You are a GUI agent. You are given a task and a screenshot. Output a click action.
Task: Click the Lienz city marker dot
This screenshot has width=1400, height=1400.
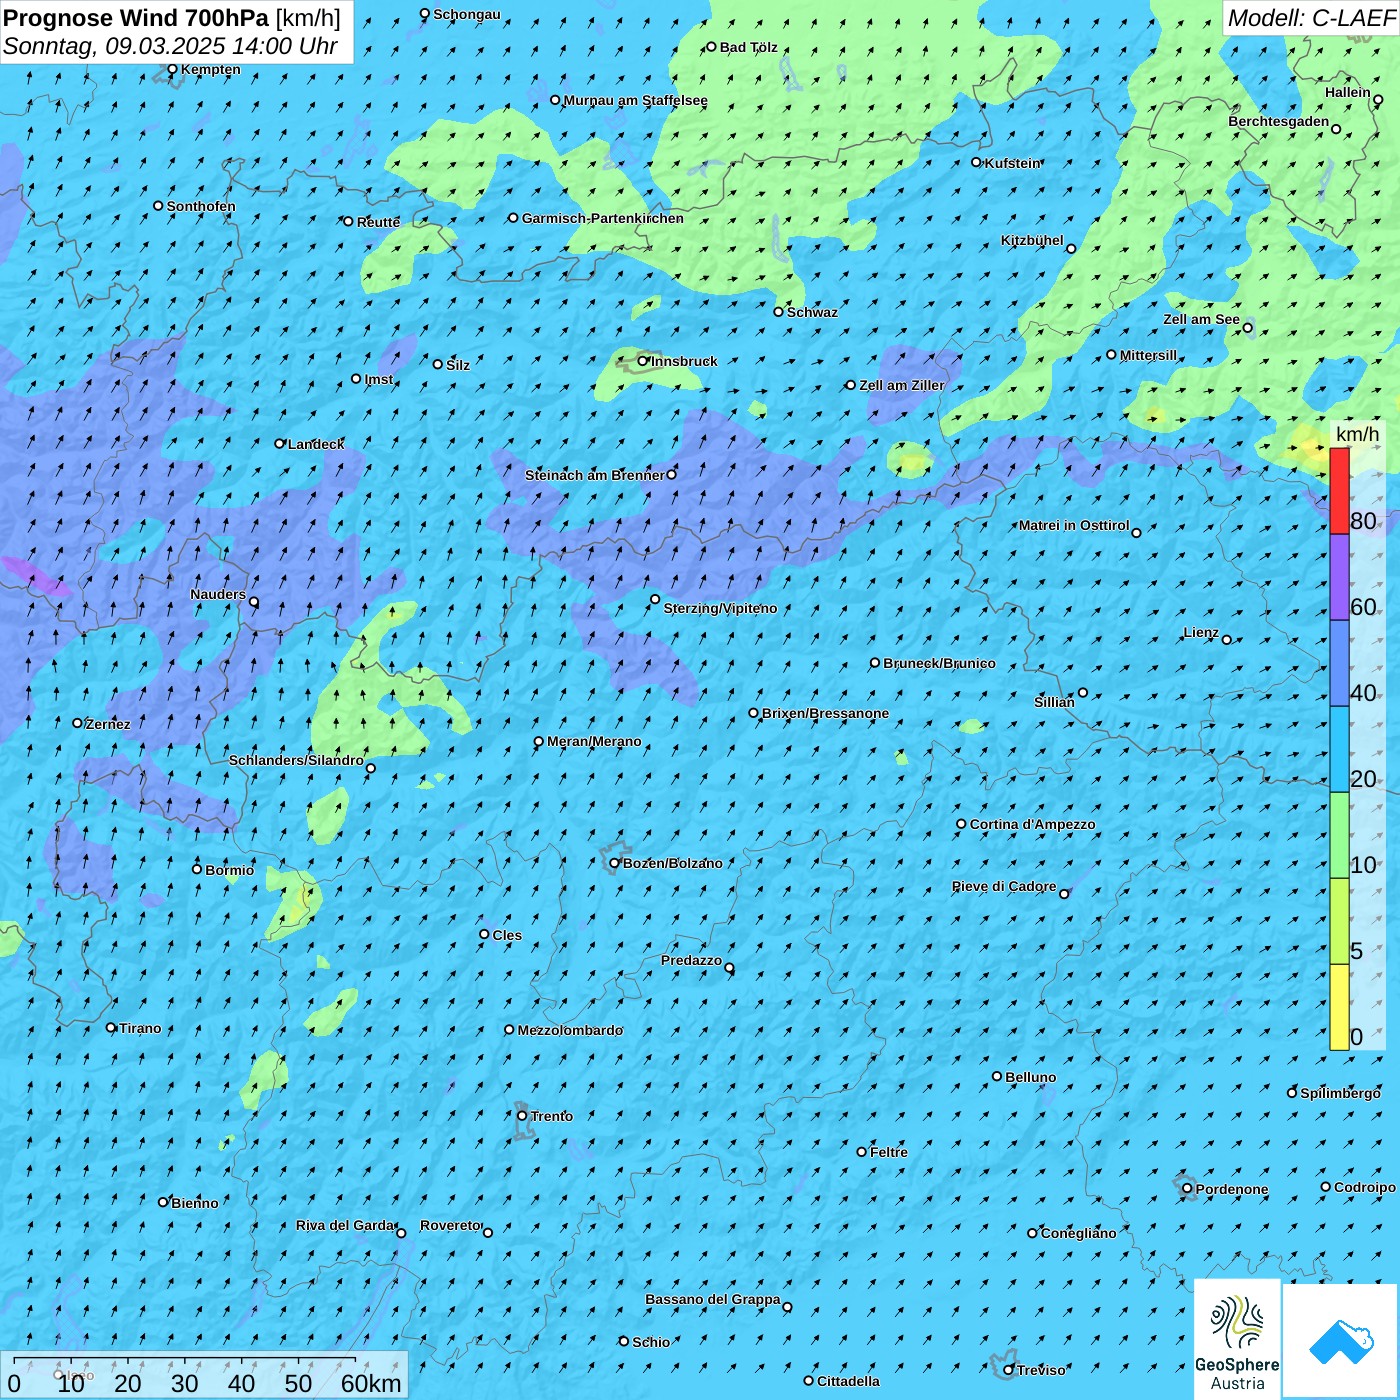coord(1227,640)
